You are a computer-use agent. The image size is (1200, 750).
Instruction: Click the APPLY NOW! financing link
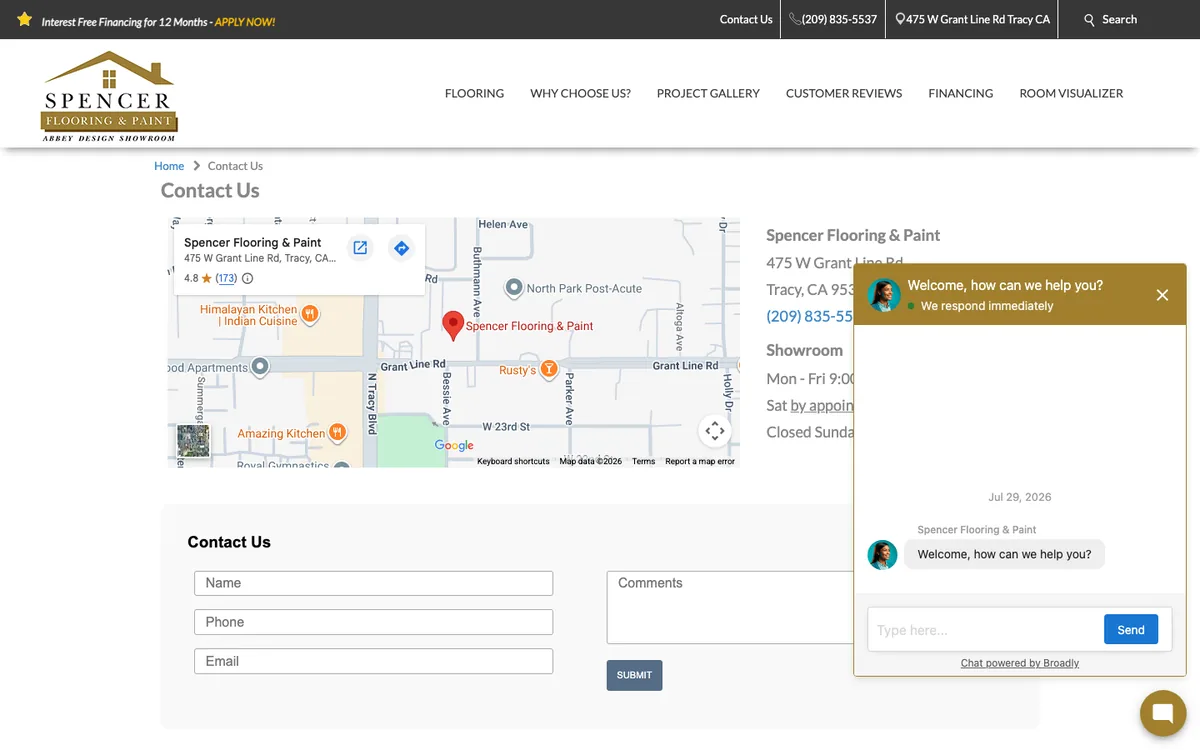click(x=245, y=22)
